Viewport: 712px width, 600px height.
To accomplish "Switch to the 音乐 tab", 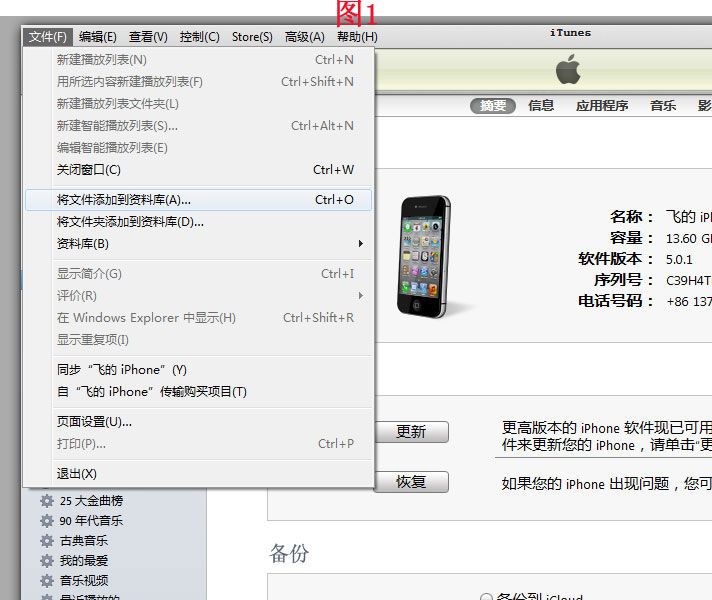I will click(663, 106).
